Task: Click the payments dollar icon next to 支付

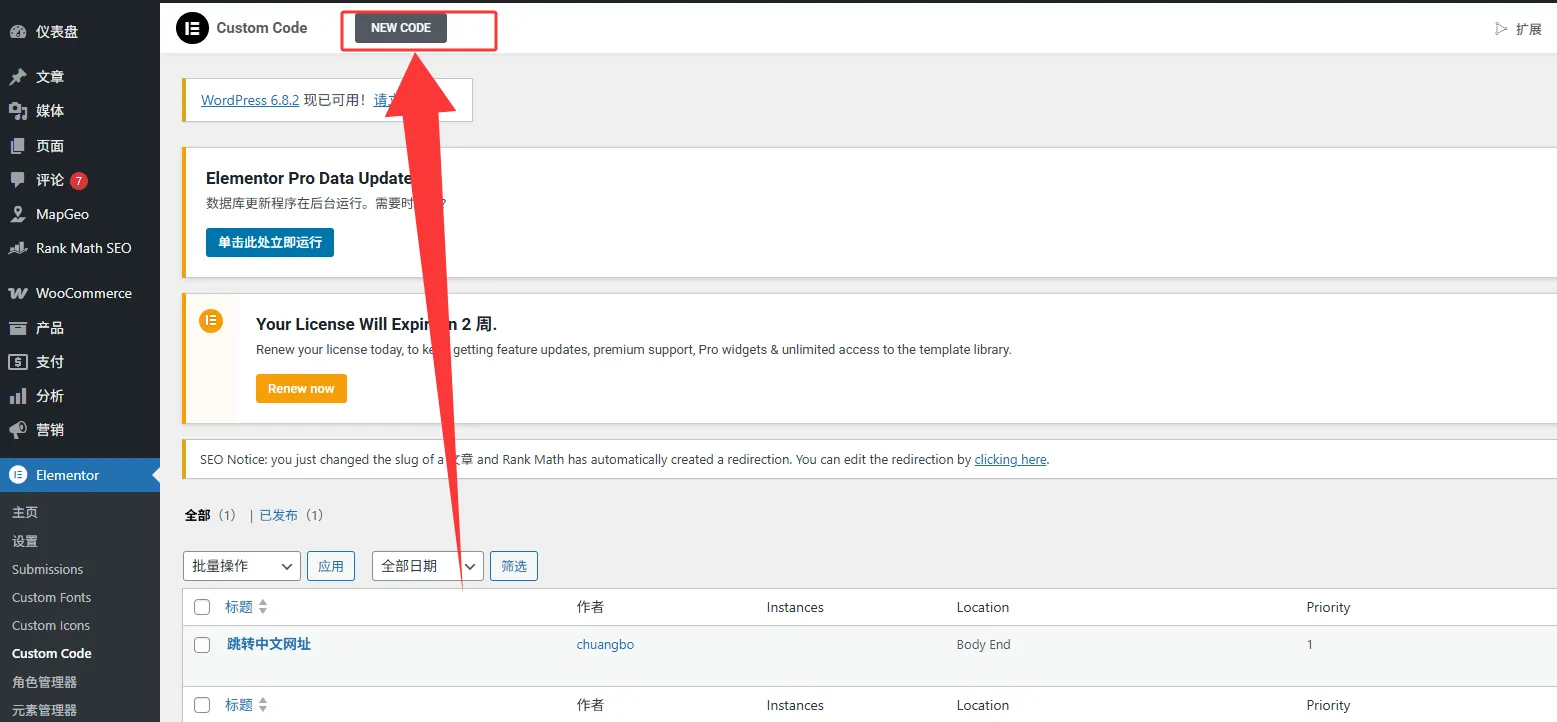Action: coord(18,362)
